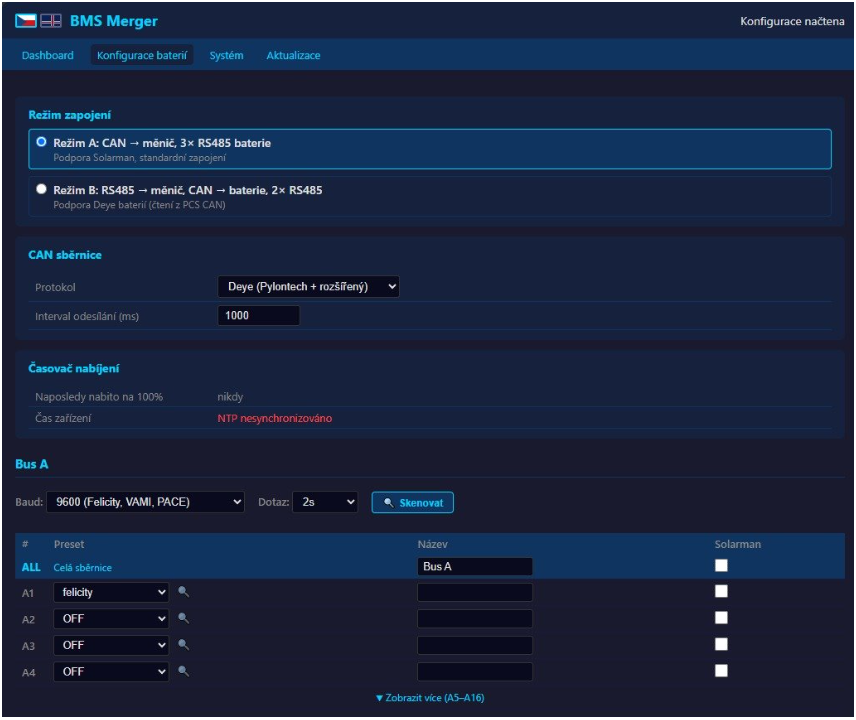
Task: Open the CAN Protokol dropdown
Action: coord(308,287)
